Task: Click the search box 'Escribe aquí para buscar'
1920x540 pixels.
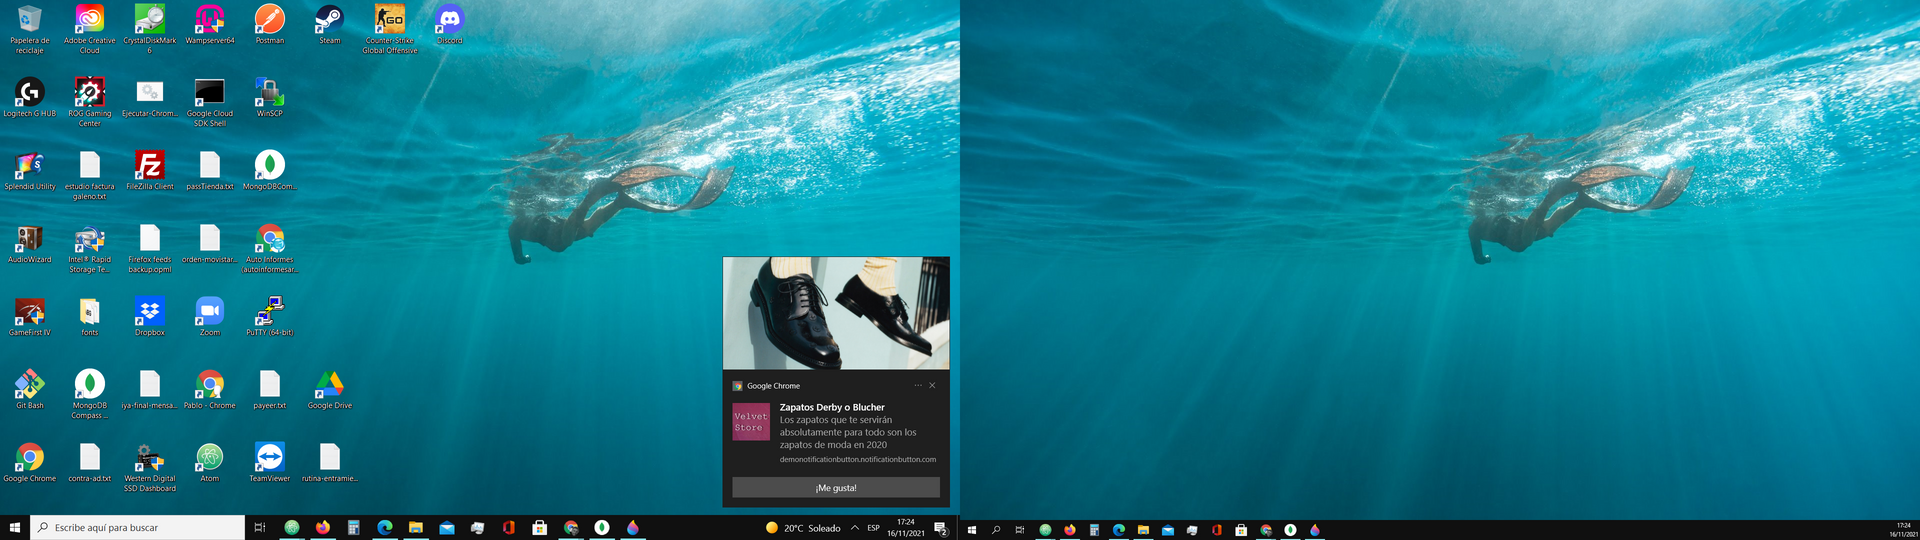Action: [140, 527]
